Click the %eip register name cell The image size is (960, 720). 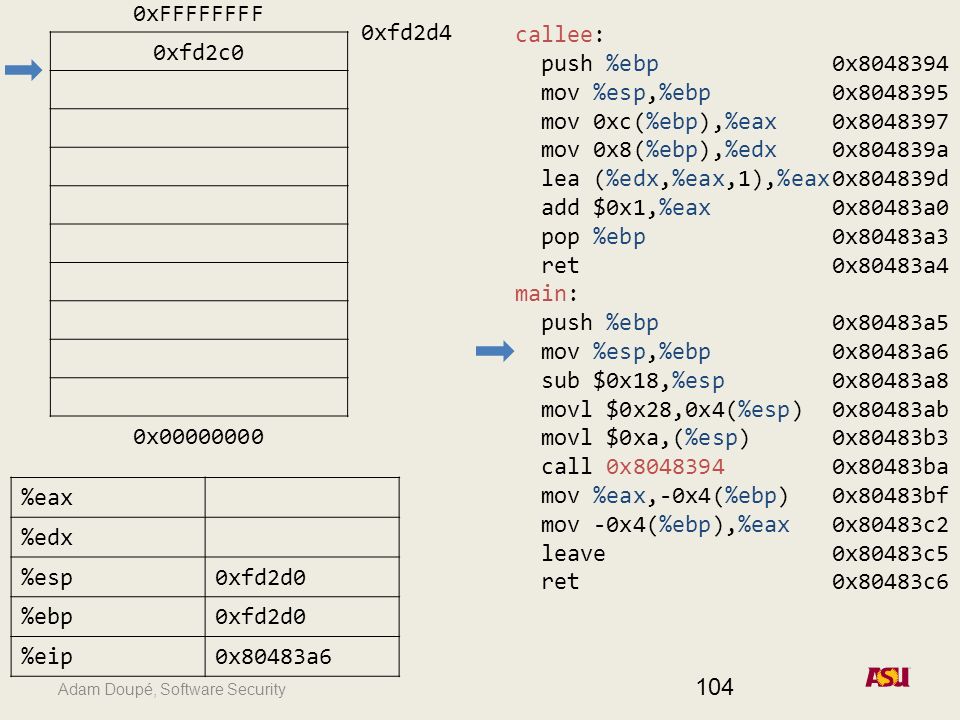[x=108, y=656]
